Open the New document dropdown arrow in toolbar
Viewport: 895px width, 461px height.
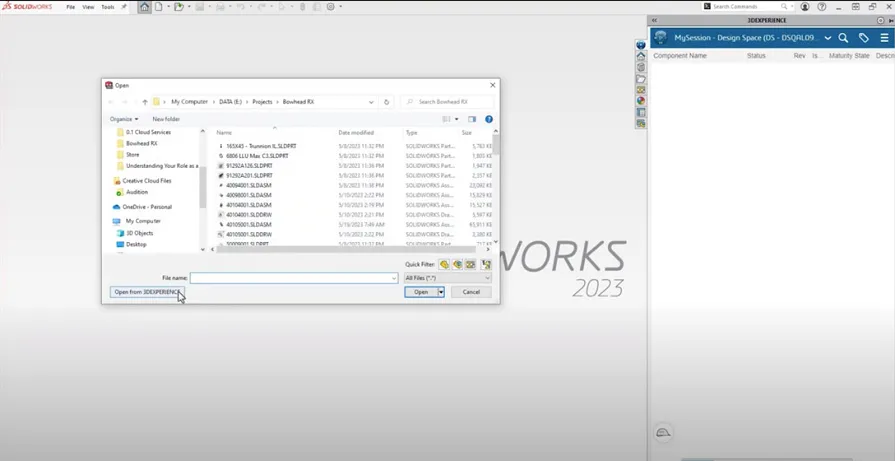pos(168,7)
